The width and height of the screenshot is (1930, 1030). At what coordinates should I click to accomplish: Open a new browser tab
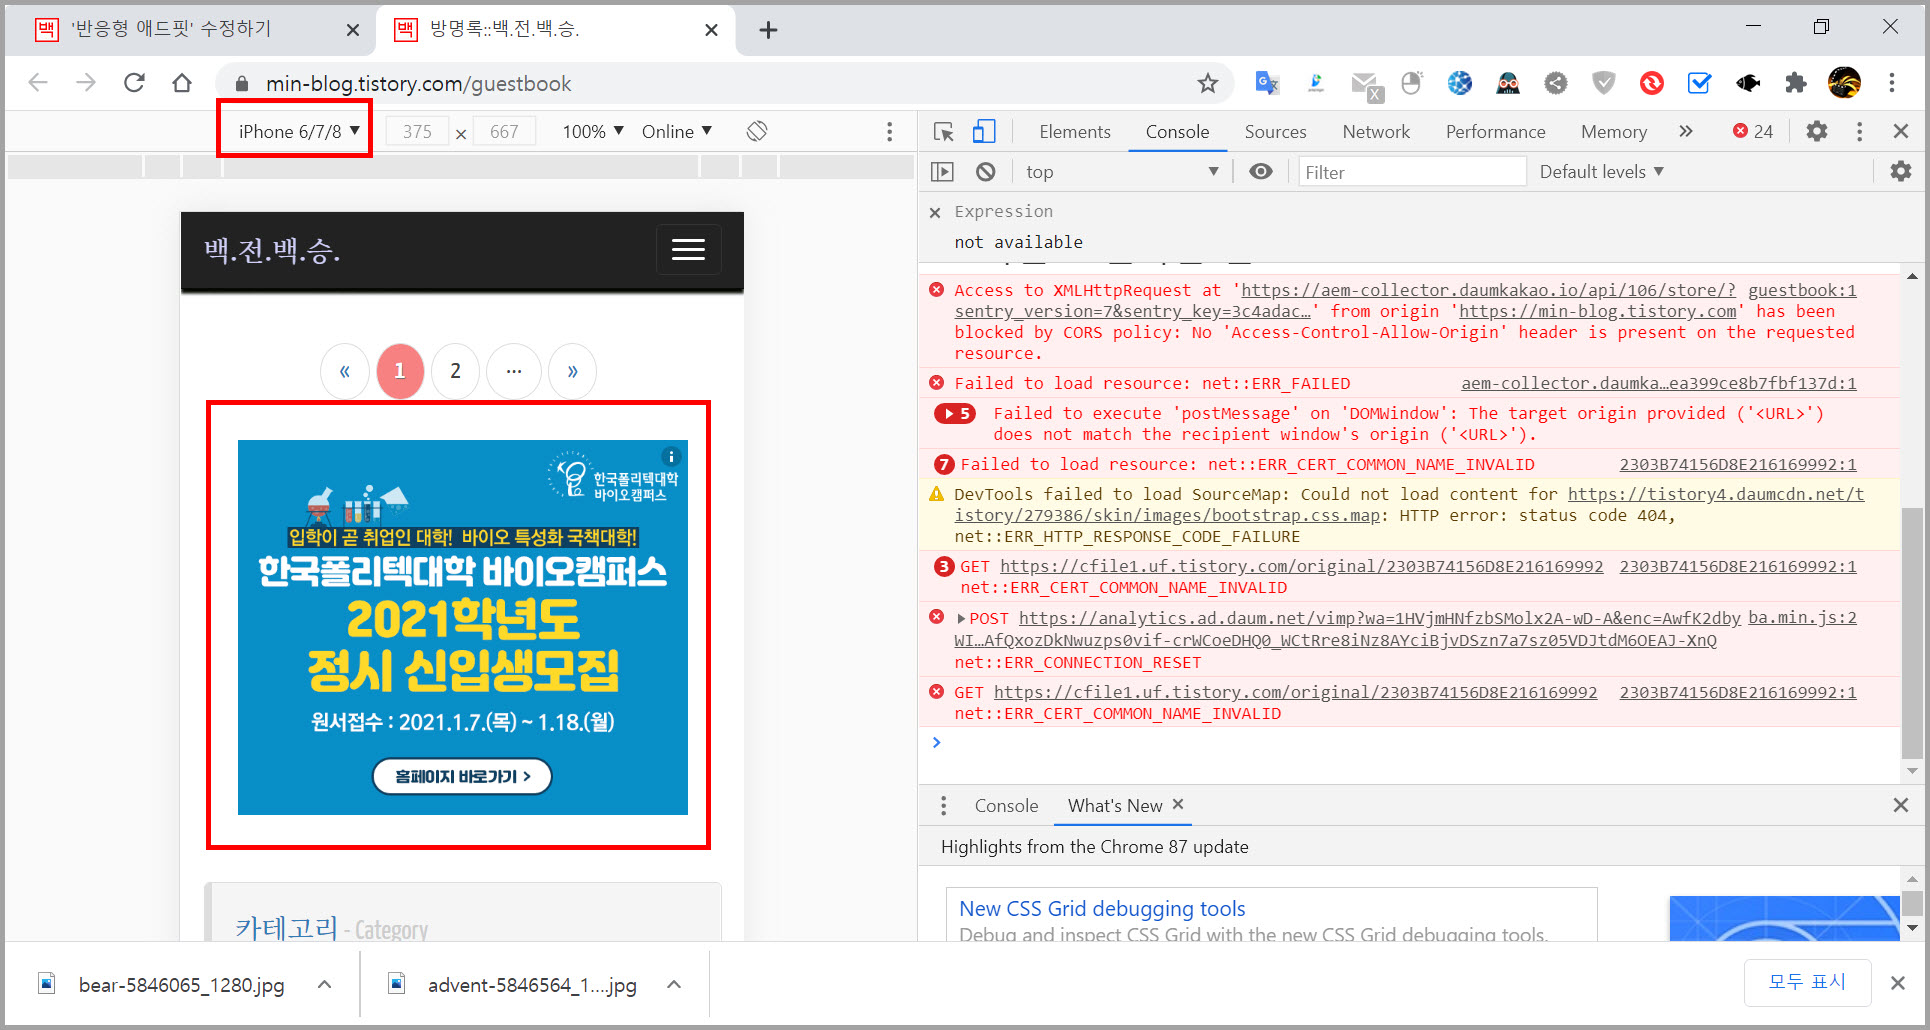click(768, 30)
